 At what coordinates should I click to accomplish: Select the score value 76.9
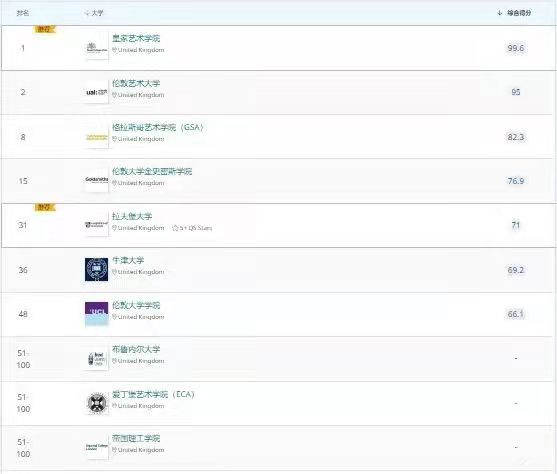516,181
